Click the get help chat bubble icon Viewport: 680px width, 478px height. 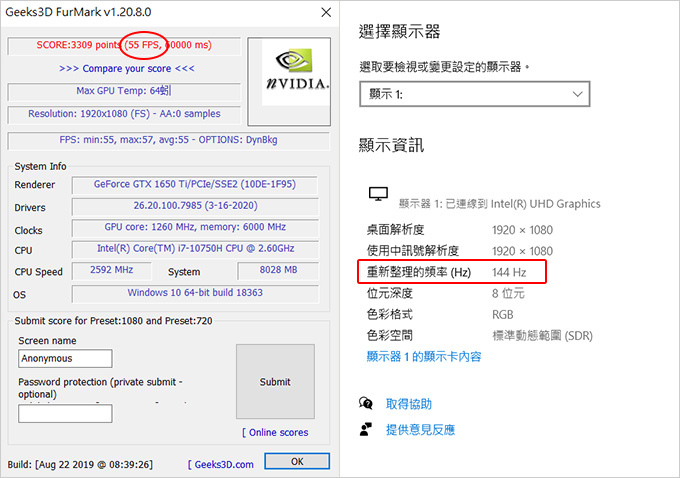click(366, 403)
